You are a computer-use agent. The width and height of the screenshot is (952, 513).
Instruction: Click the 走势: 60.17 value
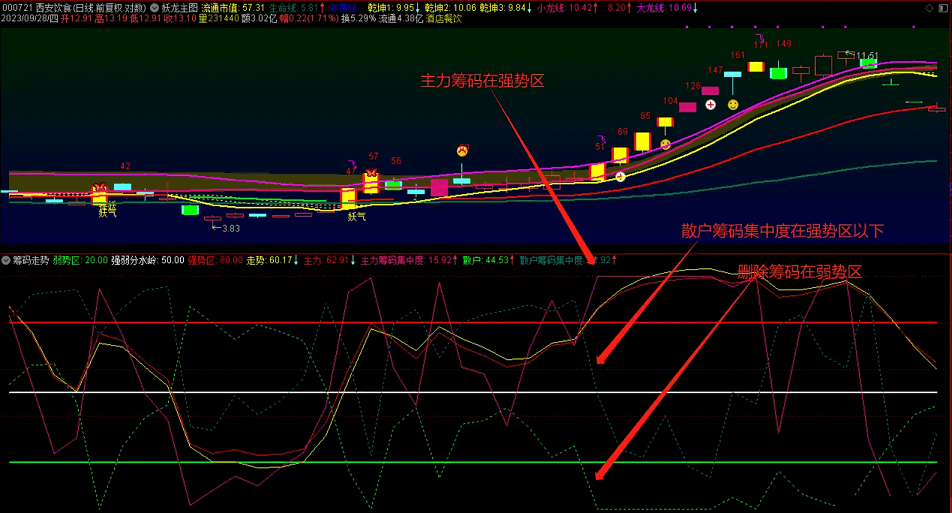click(x=272, y=260)
